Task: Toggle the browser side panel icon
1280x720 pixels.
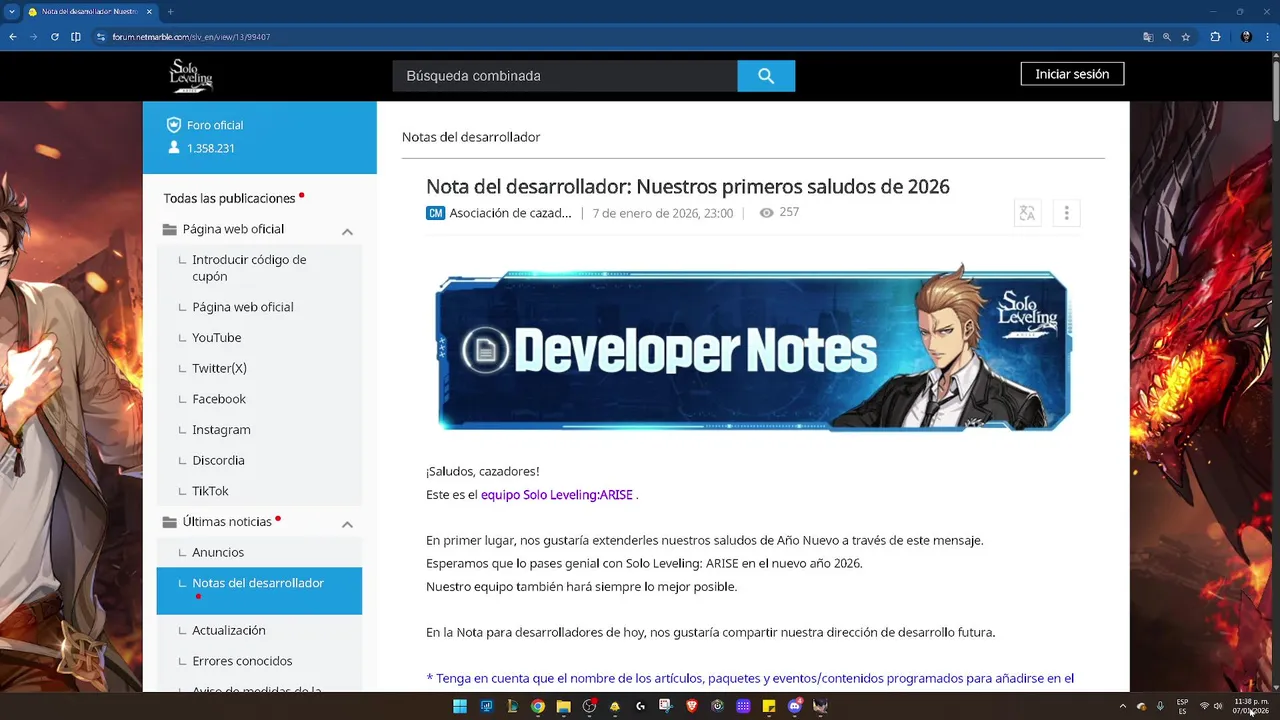Action: 76,37
